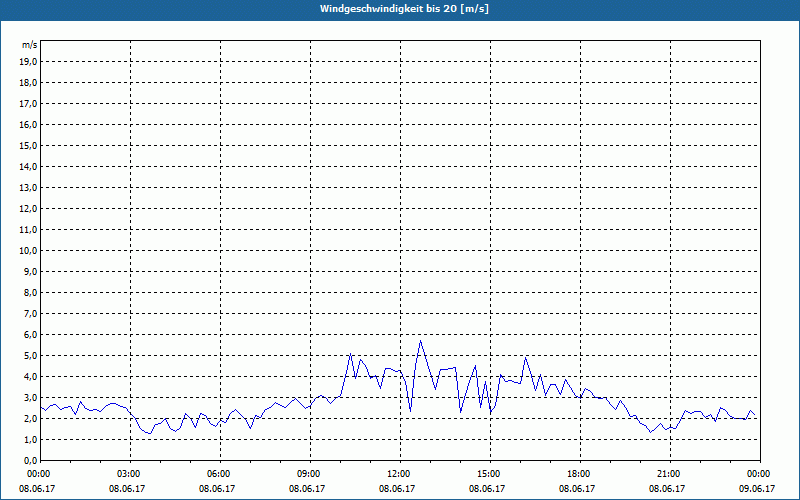Select the "7,0" y-axis value
Viewport: 800px width, 500px height.
[x=31, y=313]
